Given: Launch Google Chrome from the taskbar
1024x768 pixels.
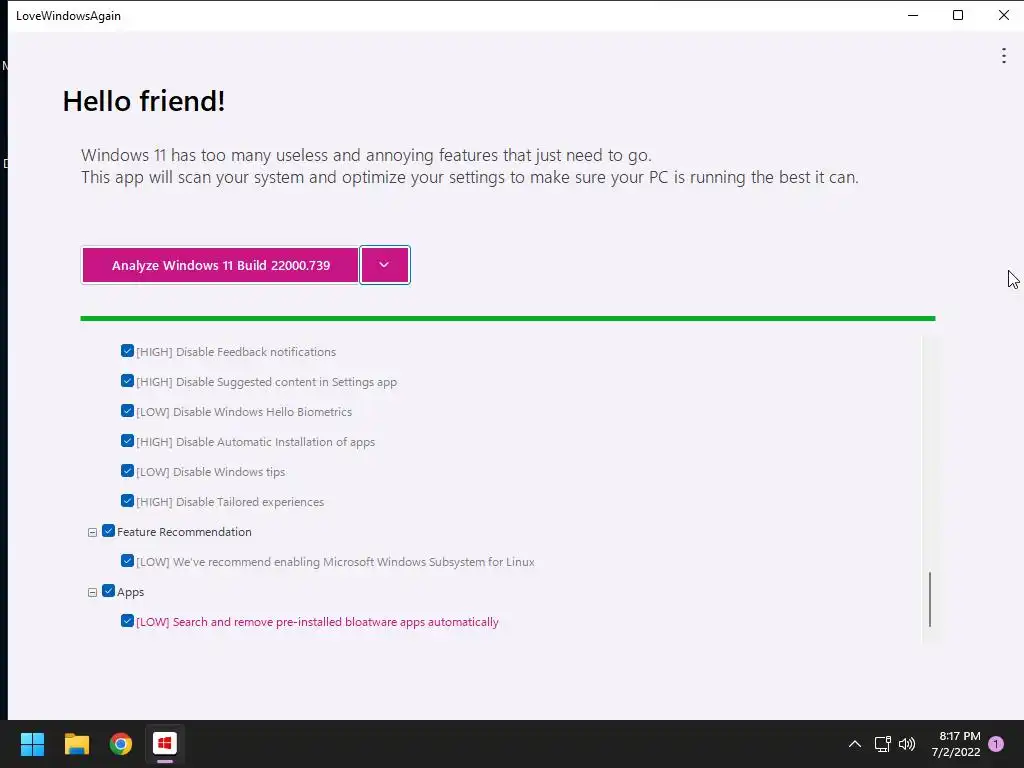Looking at the screenshot, I should 121,744.
